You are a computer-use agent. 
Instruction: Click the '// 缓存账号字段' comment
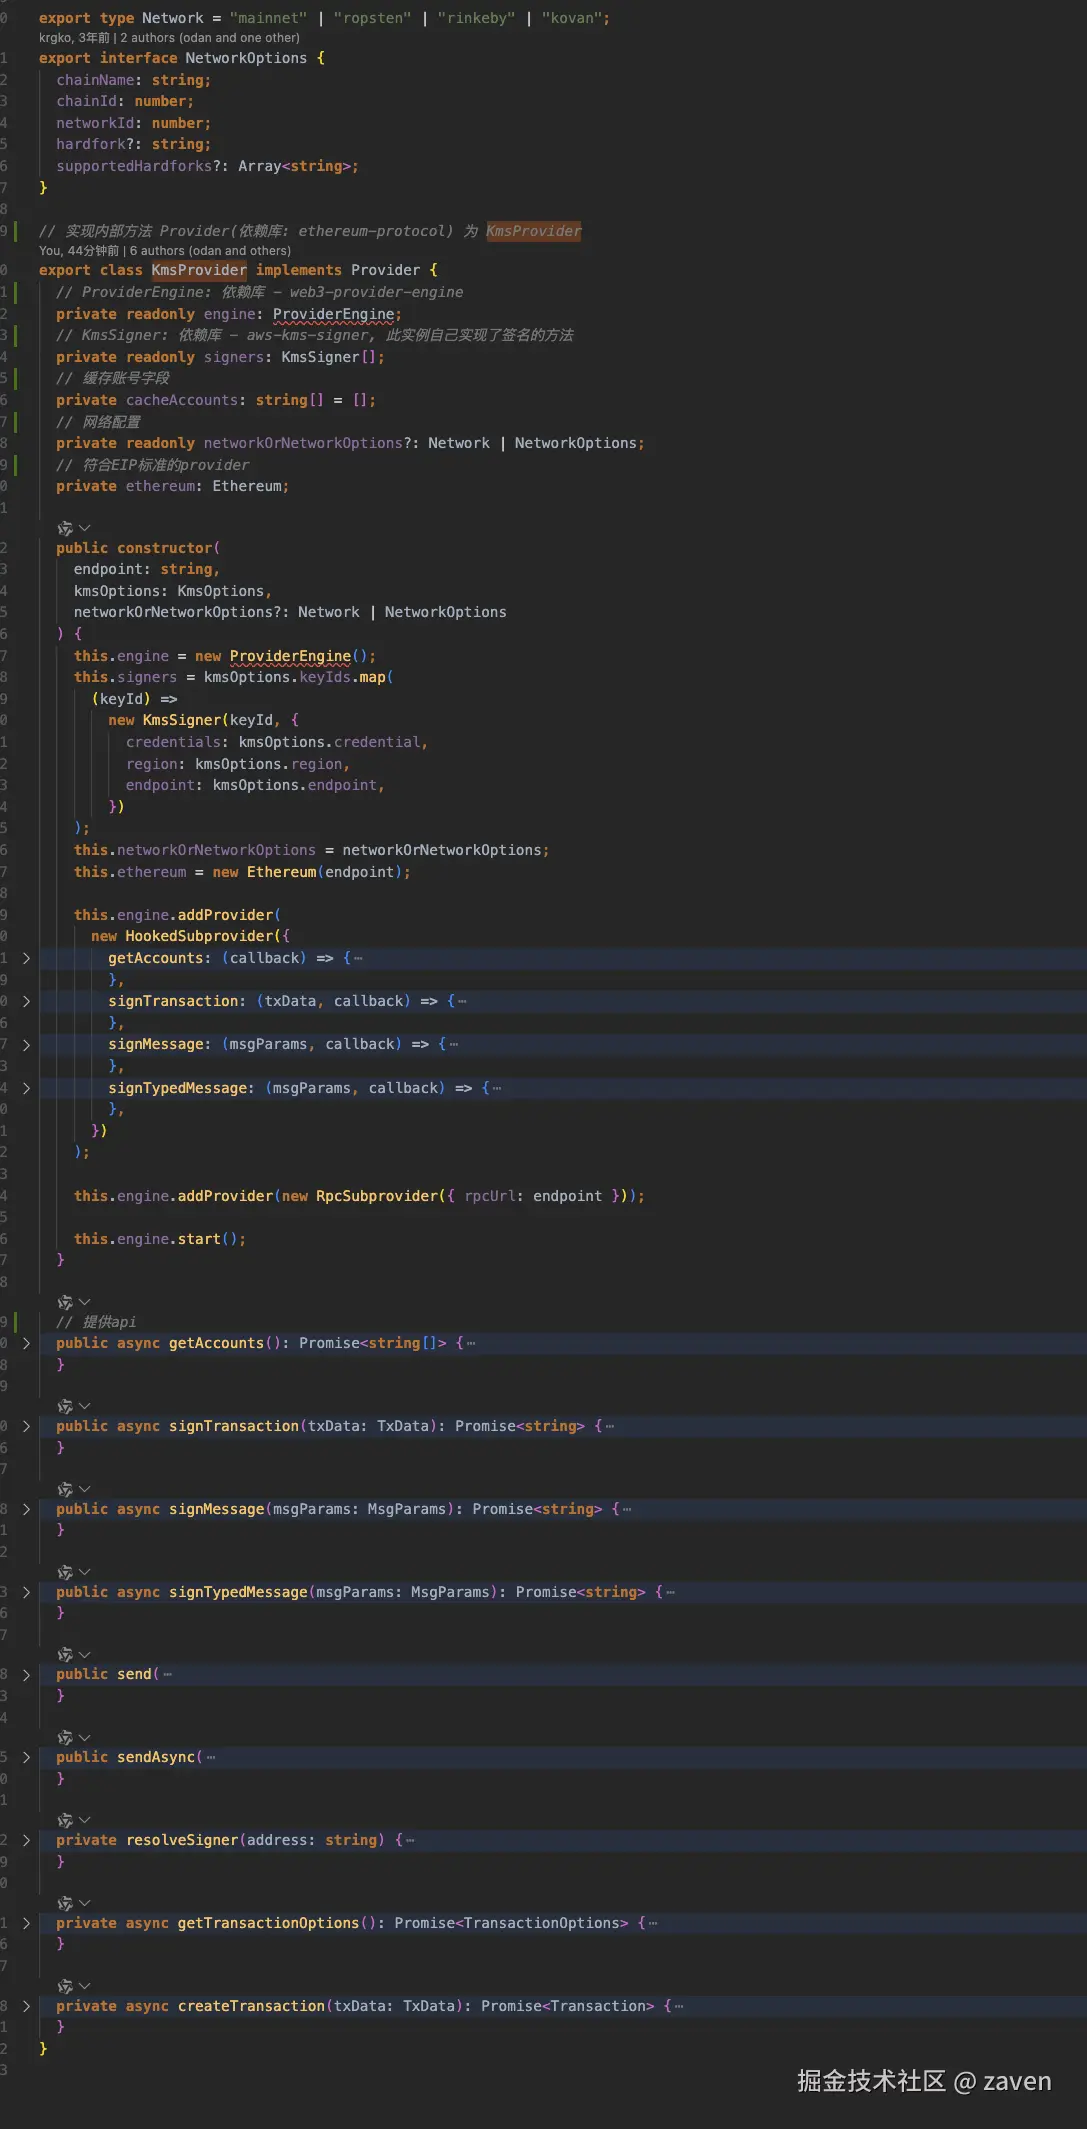(x=113, y=378)
